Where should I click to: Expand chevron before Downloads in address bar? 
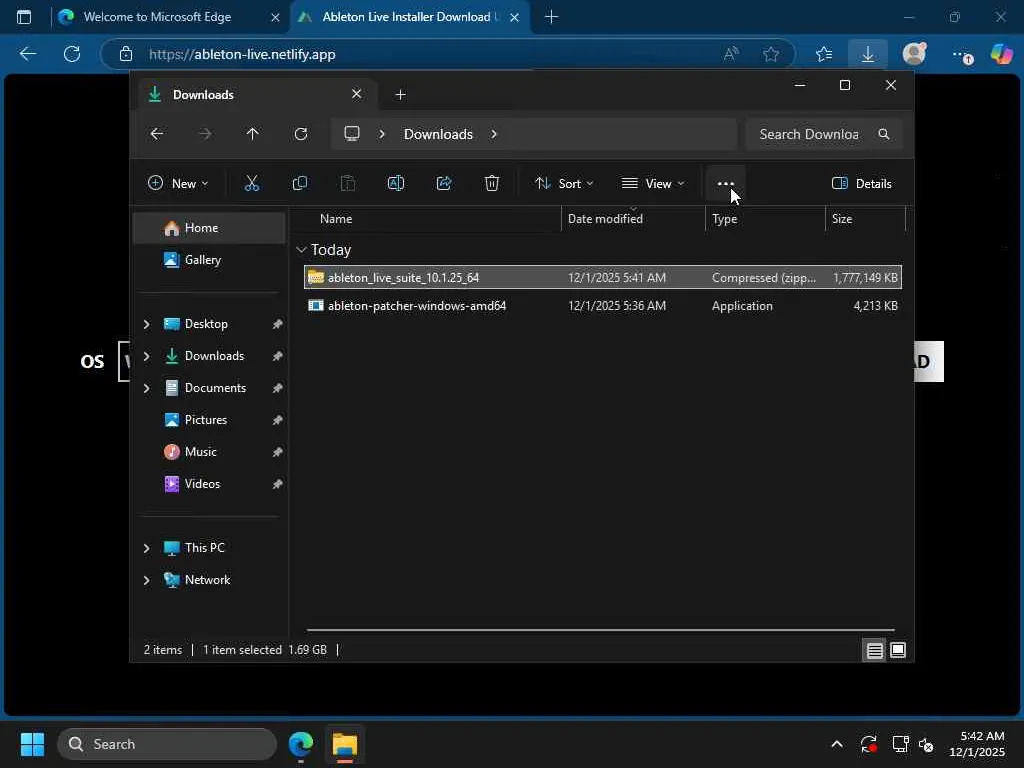(x=382, y=134)
